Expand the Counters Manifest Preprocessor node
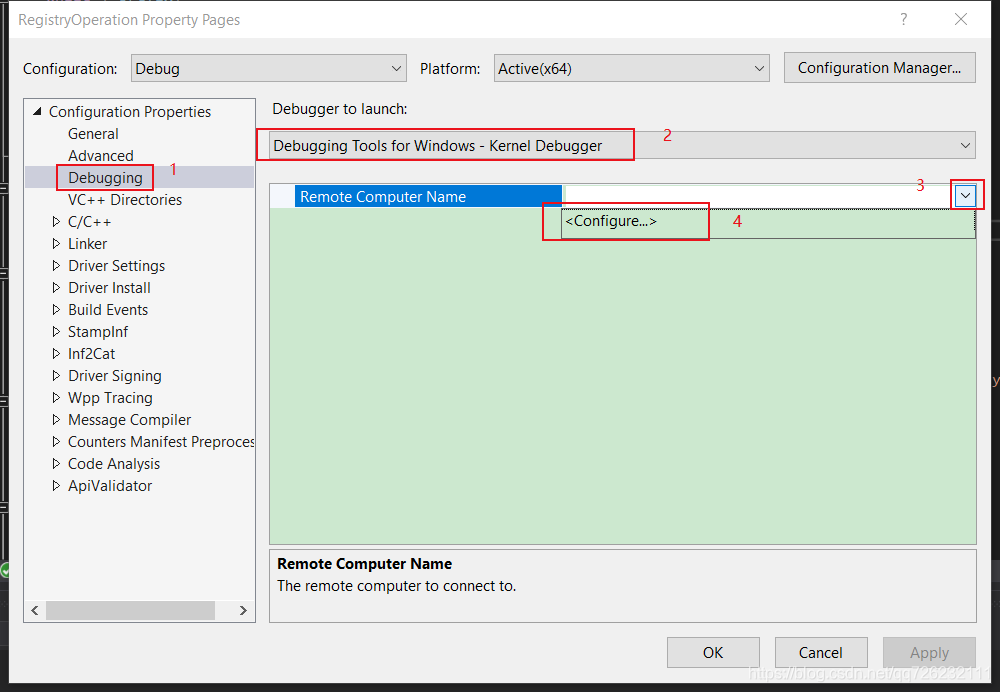Viewport: 1000px width, 692px height. (x=56, y=441)
